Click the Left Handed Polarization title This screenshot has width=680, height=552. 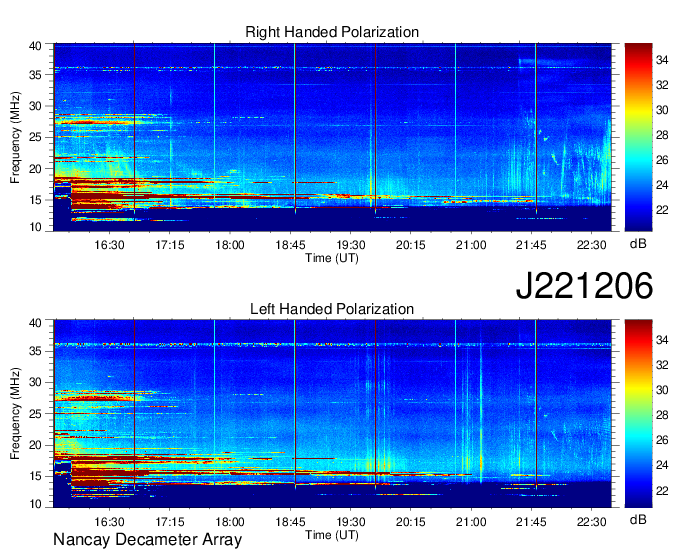click(x=332, y=309)
